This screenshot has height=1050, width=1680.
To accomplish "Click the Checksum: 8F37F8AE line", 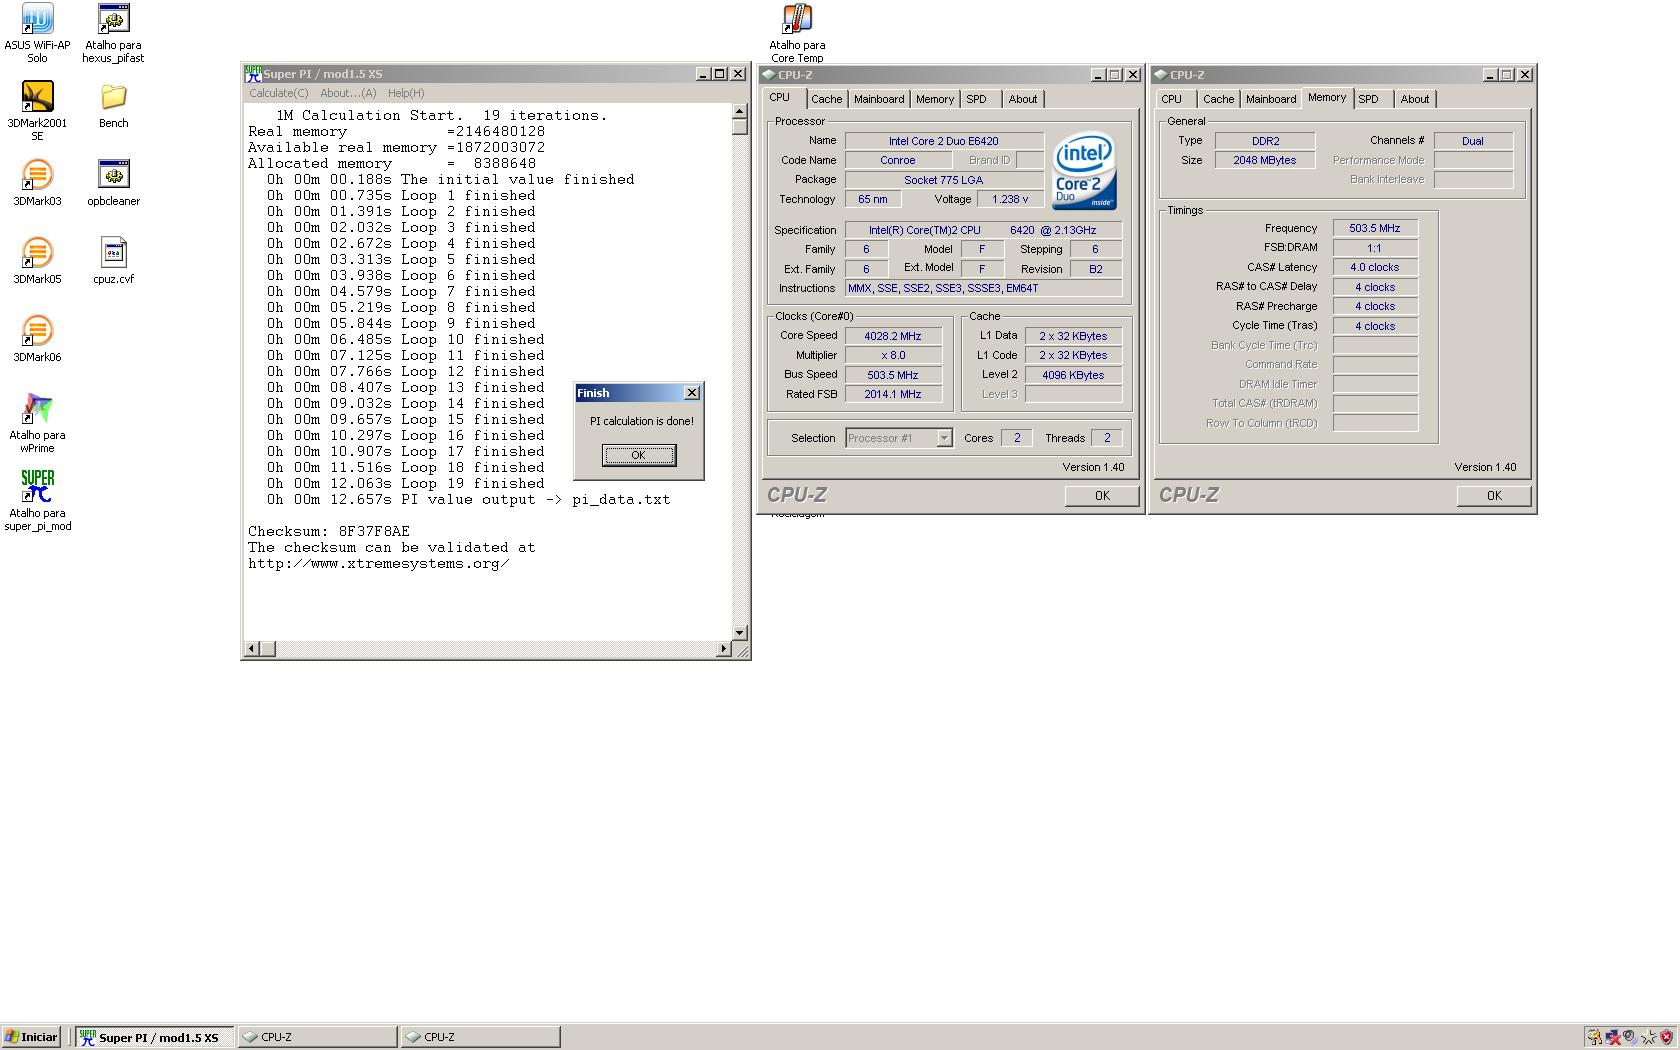I will [x=329, y=532].
